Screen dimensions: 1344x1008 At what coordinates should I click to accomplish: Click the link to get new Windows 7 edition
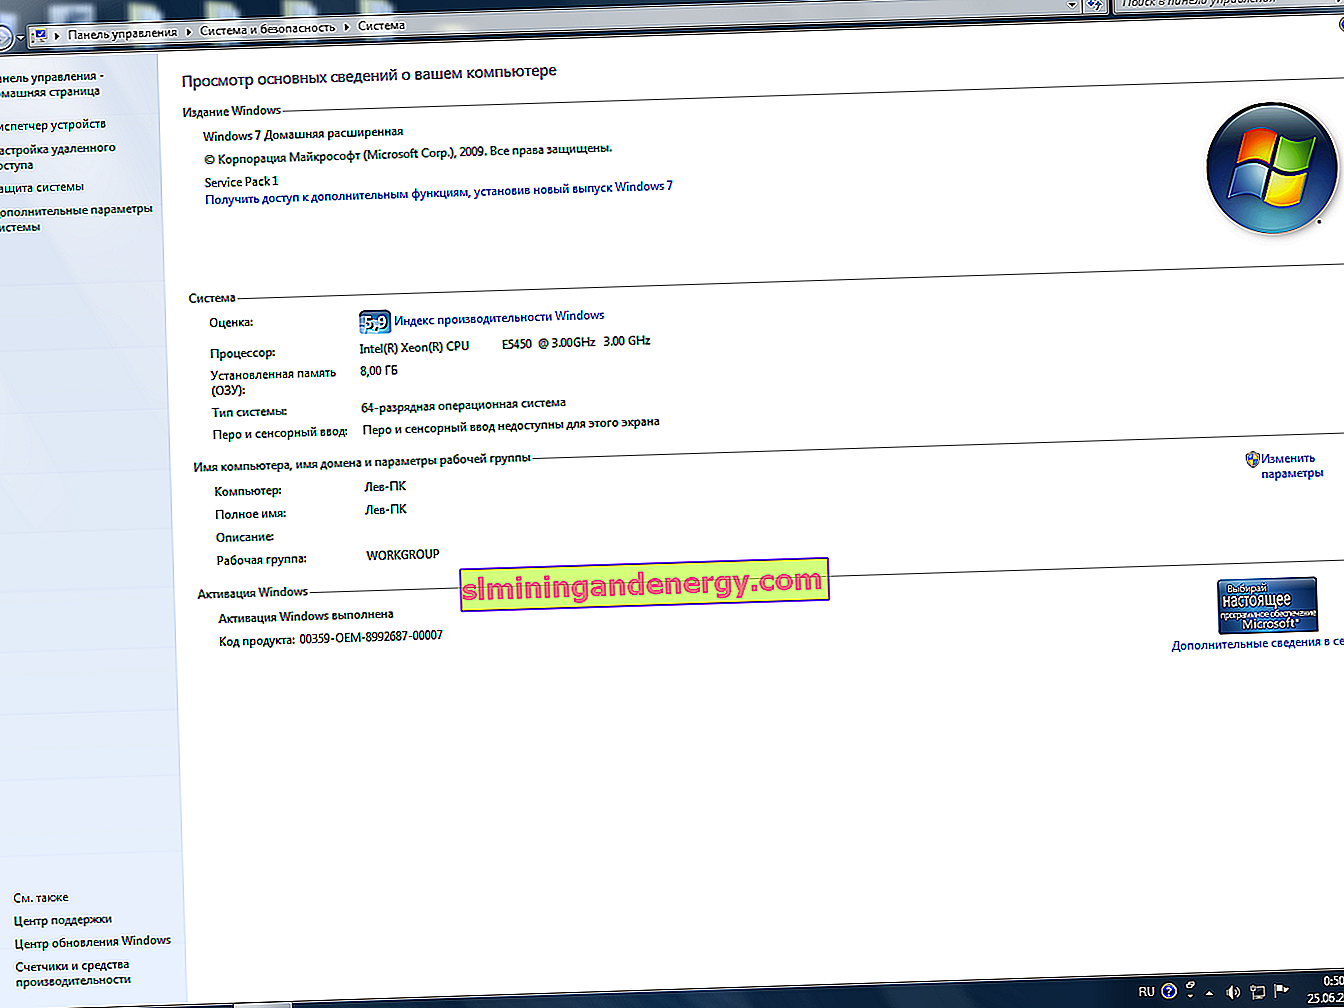click(x=439, y=192)
